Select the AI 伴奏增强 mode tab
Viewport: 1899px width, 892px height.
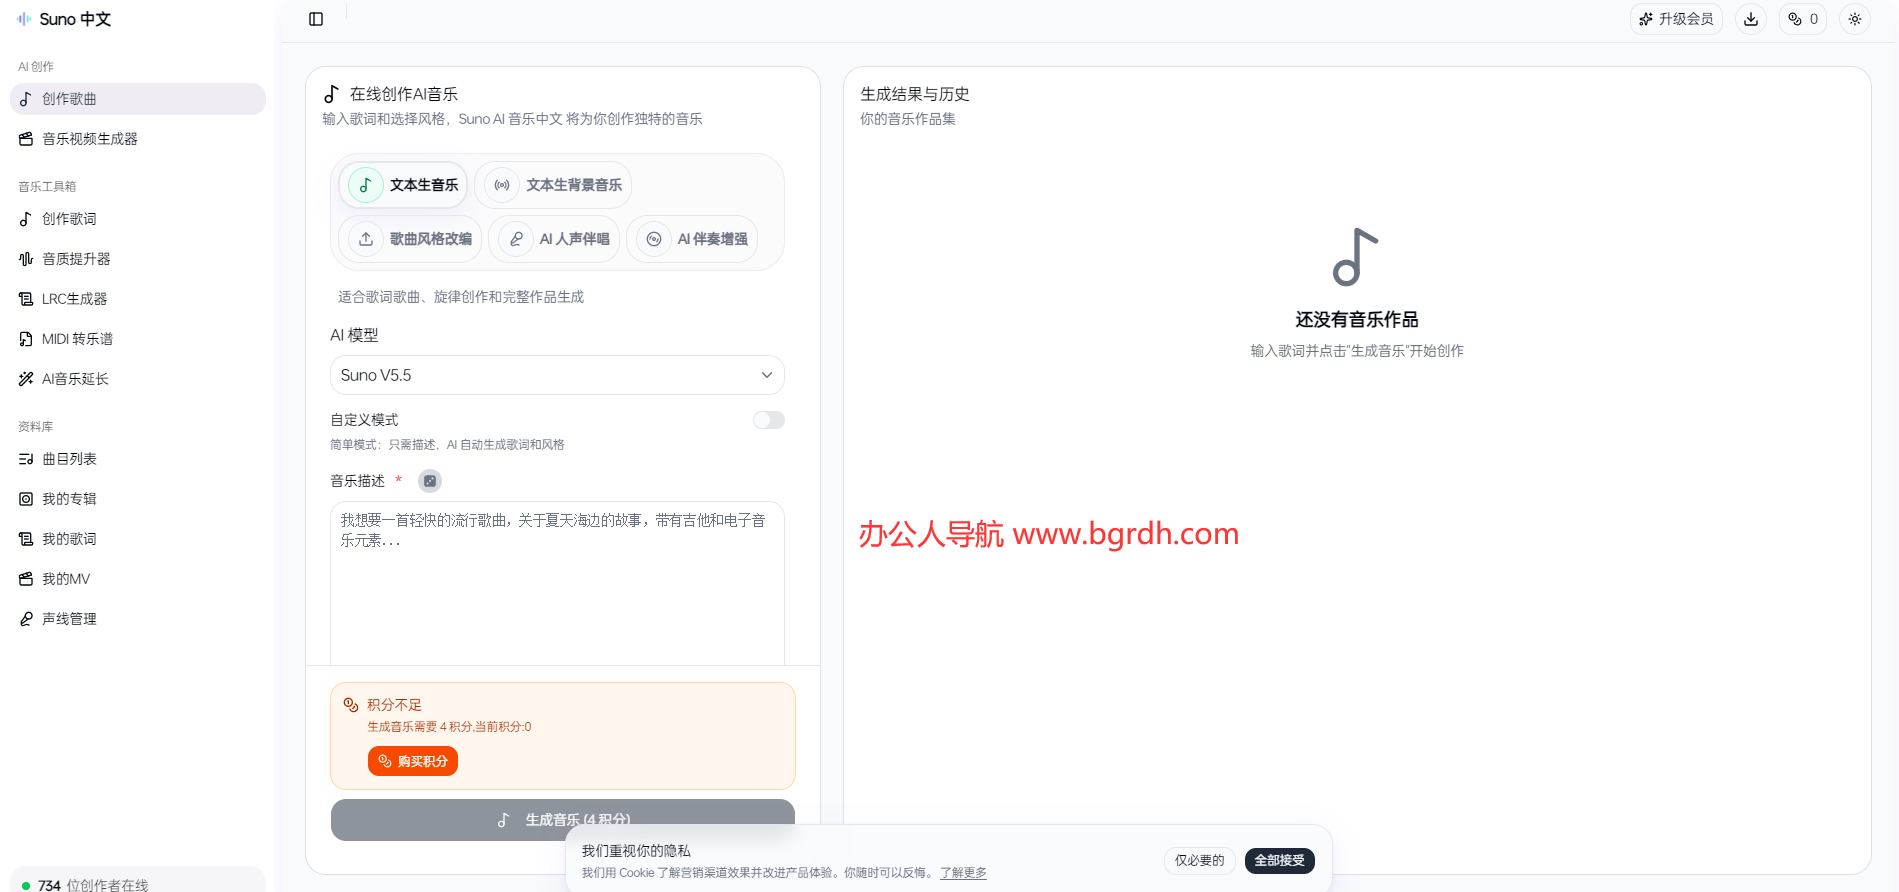692,239
